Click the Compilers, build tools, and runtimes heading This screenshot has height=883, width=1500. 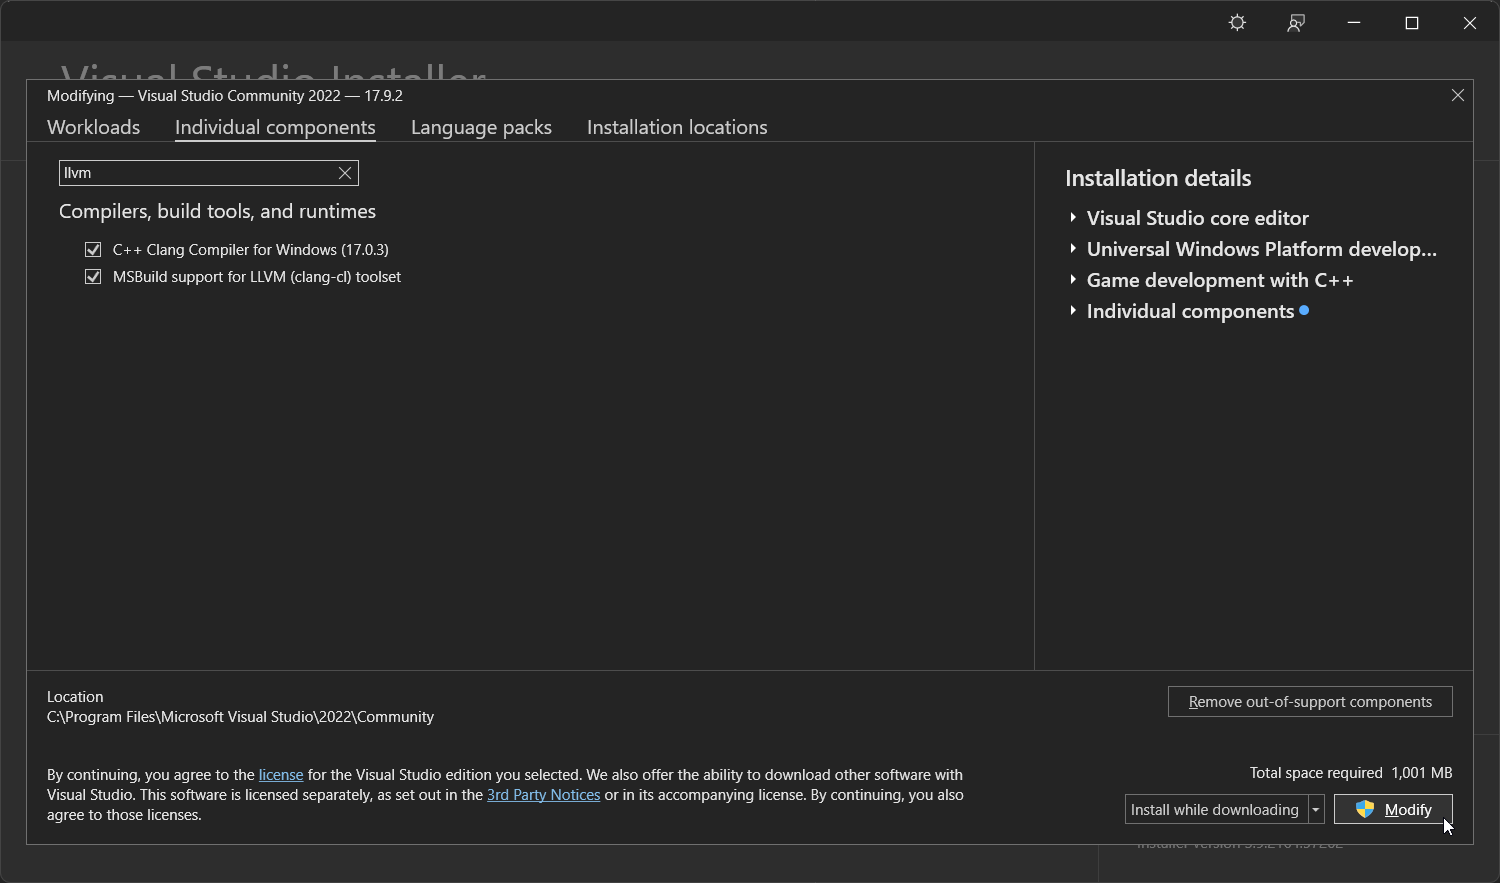pos(217,211)
